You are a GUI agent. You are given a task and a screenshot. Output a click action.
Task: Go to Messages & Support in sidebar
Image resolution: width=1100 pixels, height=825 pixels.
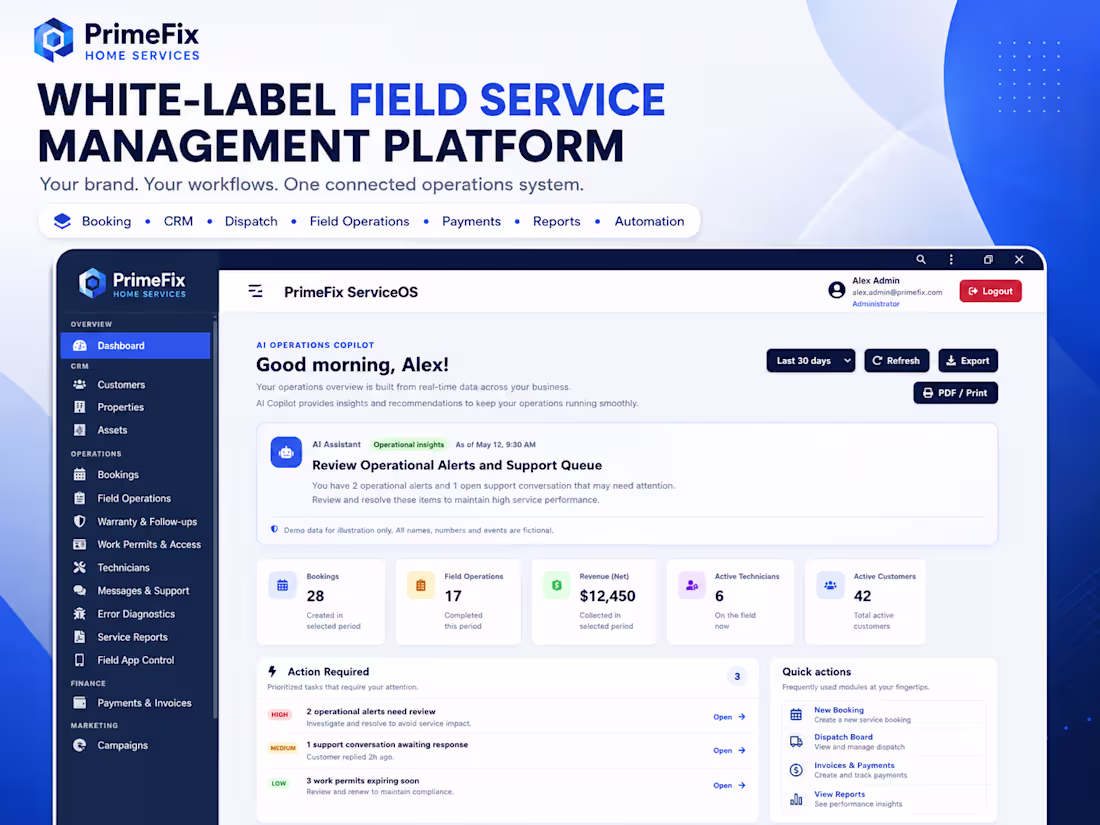tap(135, 591)
